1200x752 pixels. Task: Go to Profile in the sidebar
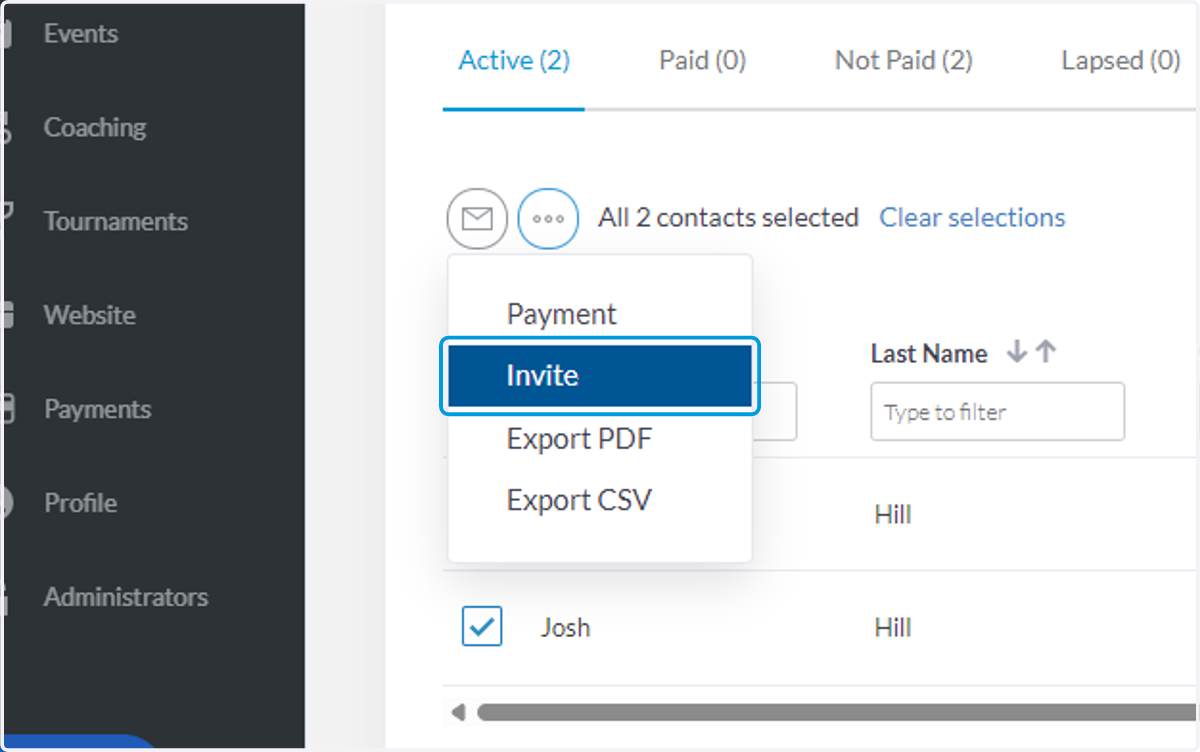(80, 503)
